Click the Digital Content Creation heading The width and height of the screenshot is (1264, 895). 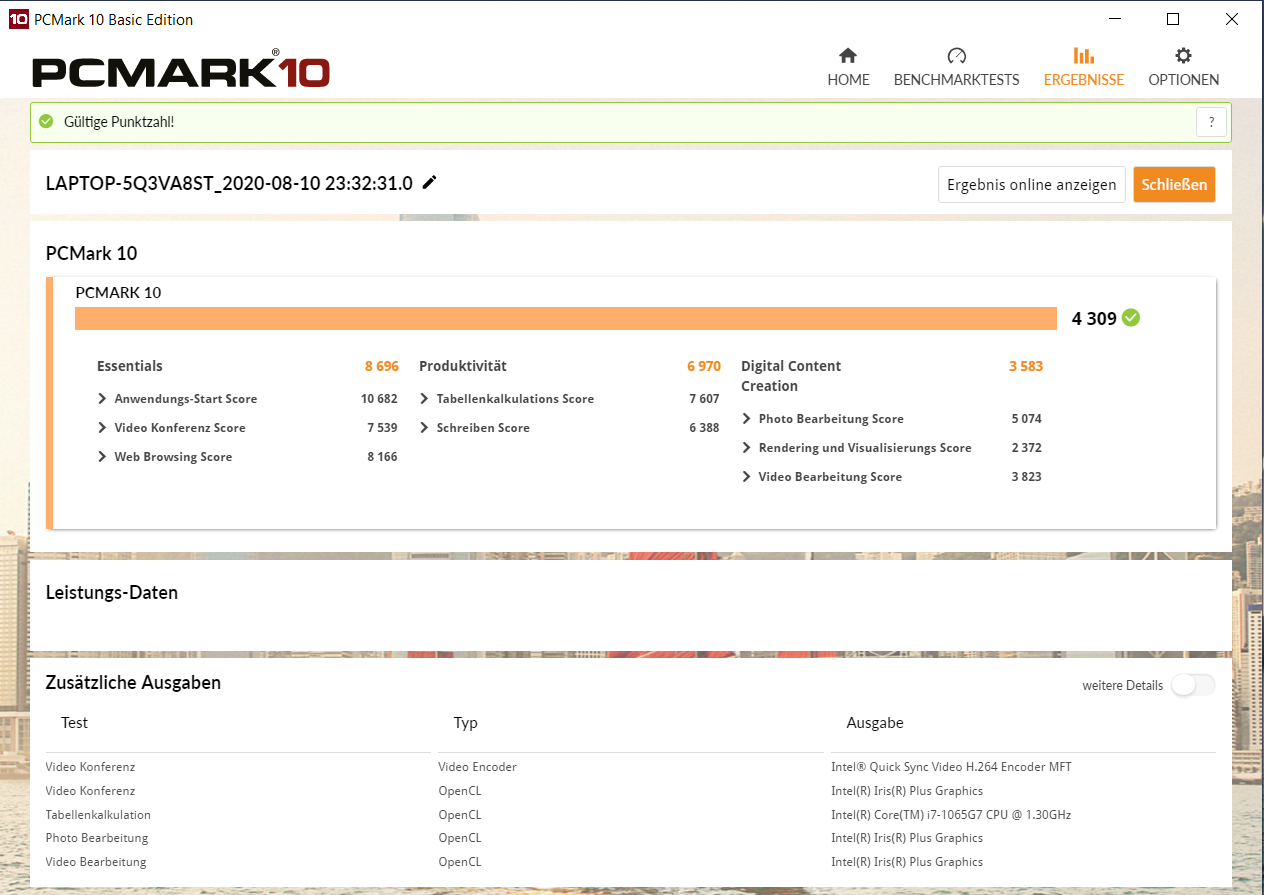(x=791, y=376)
